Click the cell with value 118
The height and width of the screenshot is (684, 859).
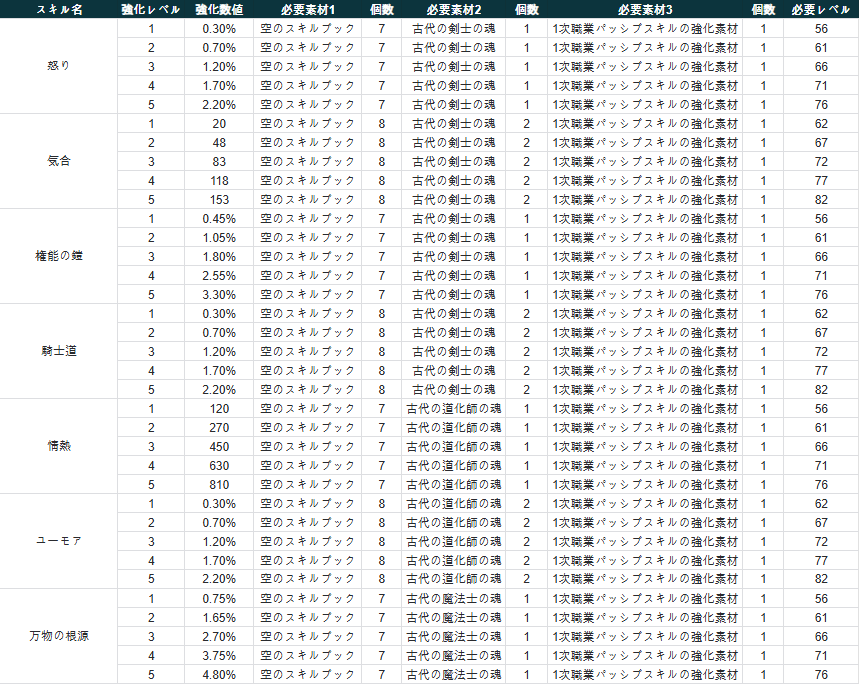(x=218, y=180)
